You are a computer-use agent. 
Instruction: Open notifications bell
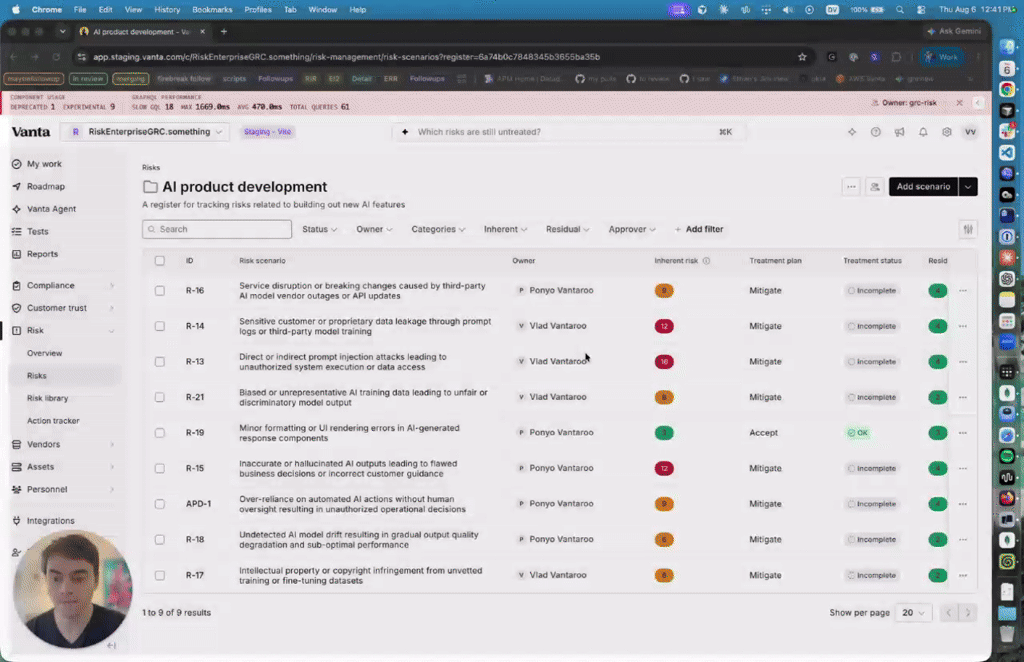(923, 132)
